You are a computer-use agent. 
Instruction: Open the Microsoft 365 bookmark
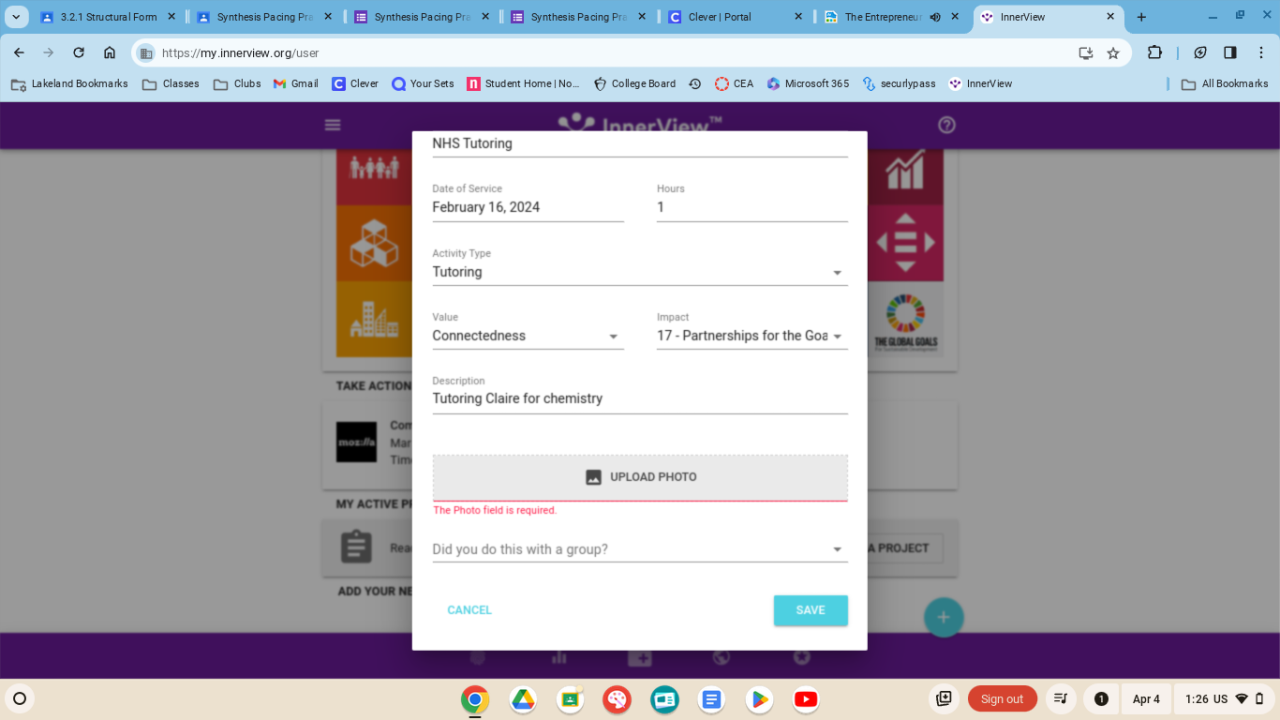click(x=808, y=84)
